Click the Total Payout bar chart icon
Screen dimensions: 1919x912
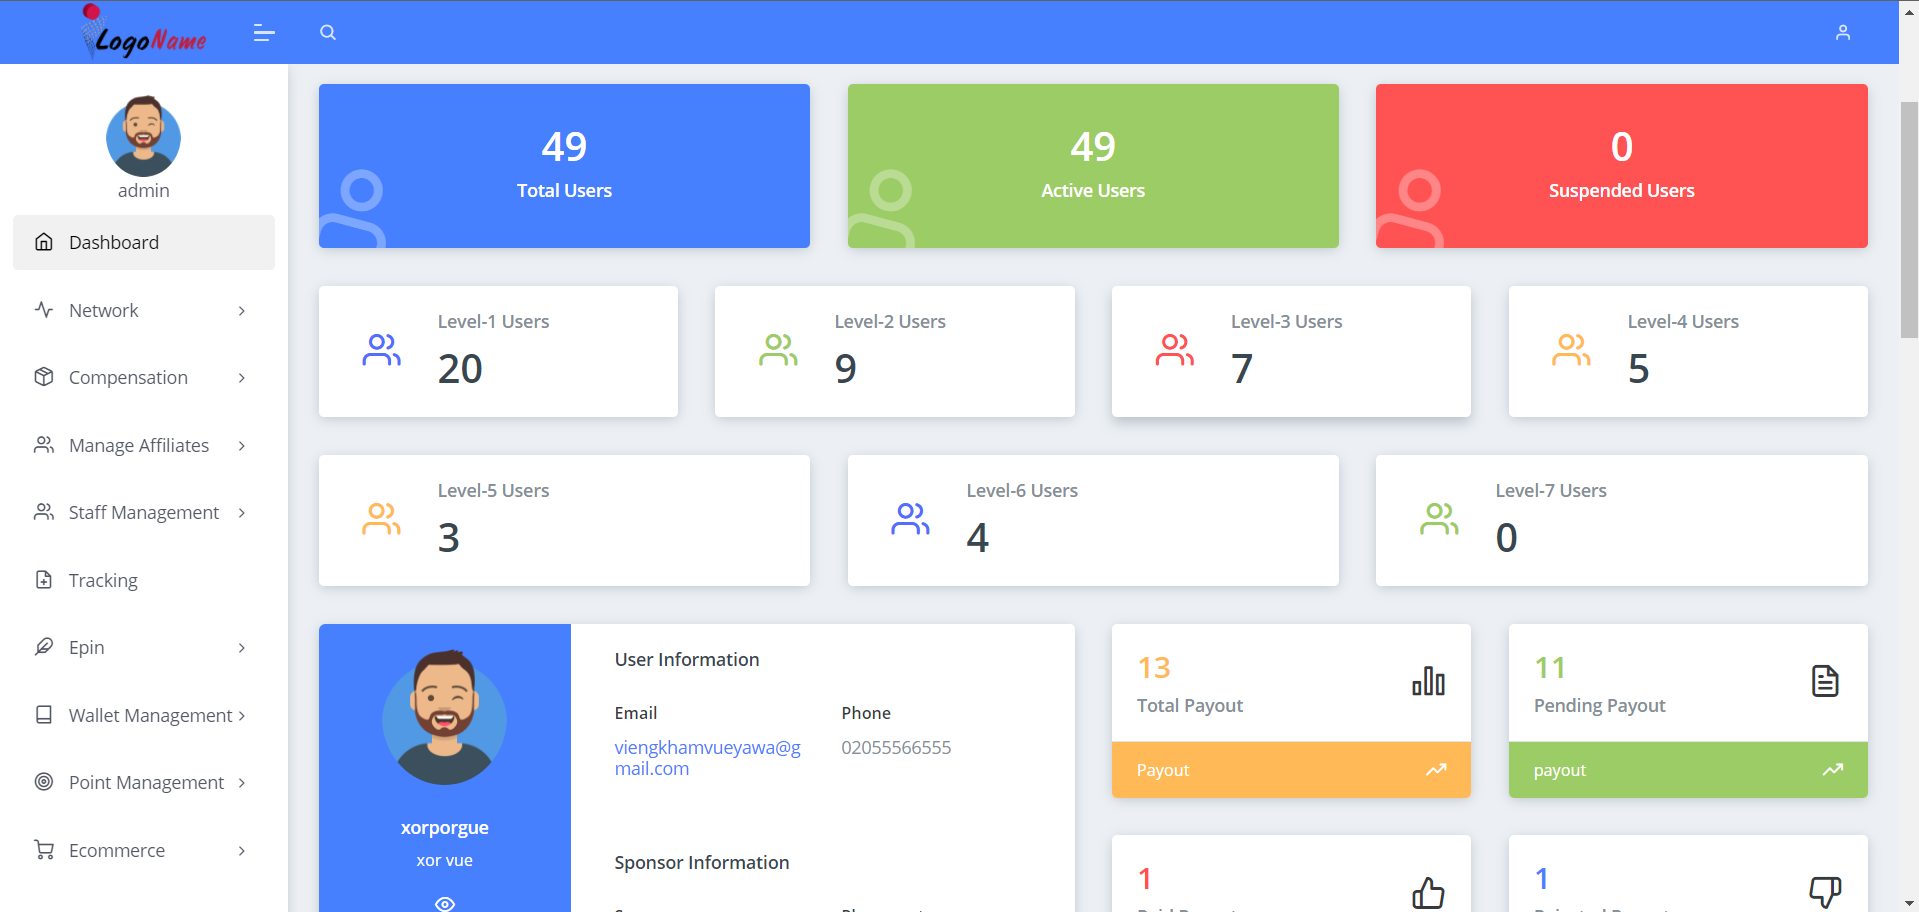pos(1428,682)
